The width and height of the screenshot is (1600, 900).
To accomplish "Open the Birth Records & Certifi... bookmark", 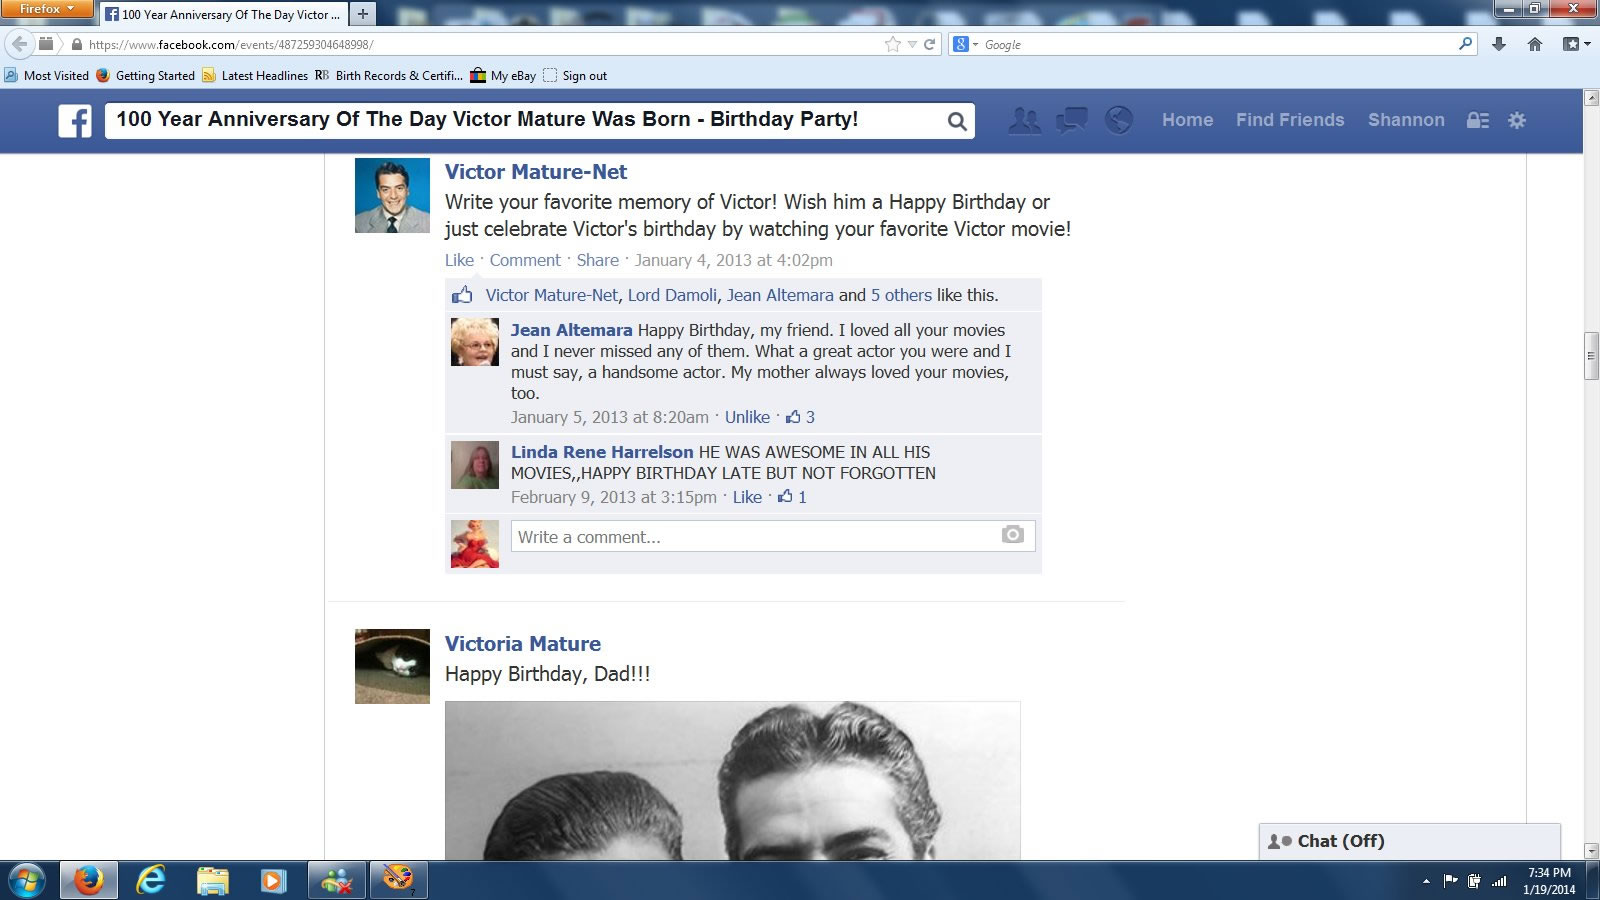I will (x=389, y=75).
